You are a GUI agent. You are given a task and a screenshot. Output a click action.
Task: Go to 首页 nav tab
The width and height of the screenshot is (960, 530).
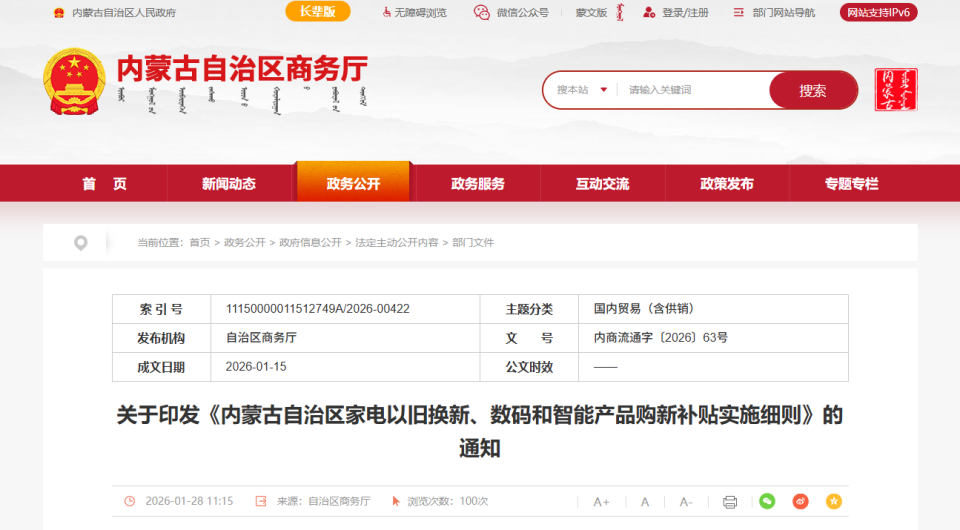(x=105, y=184)
